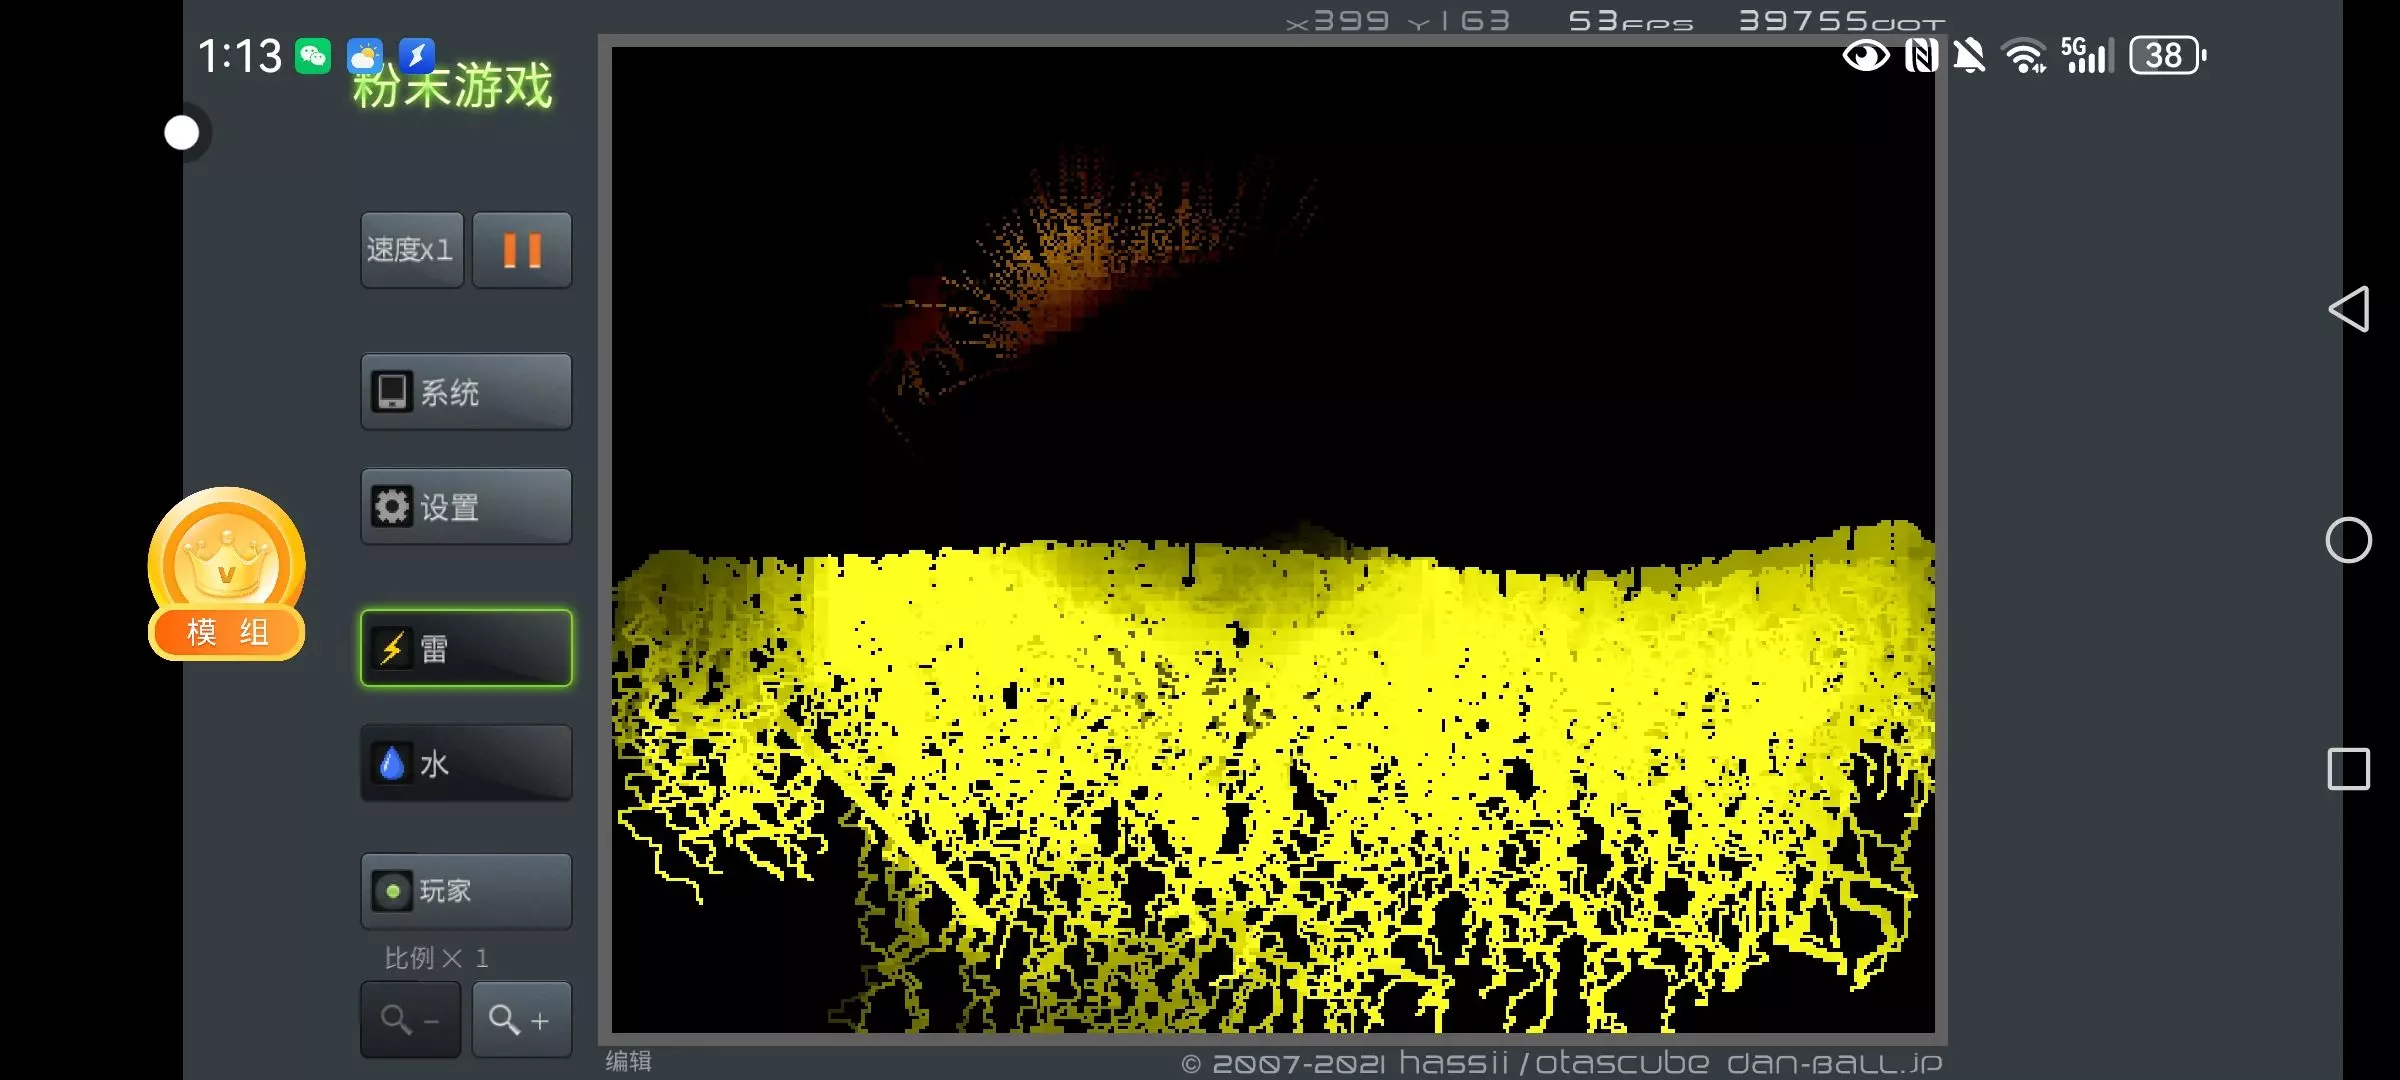Zoom out with magnifier minus button
This screenshot has width=2400, height=1080.
pos(410,1020)
